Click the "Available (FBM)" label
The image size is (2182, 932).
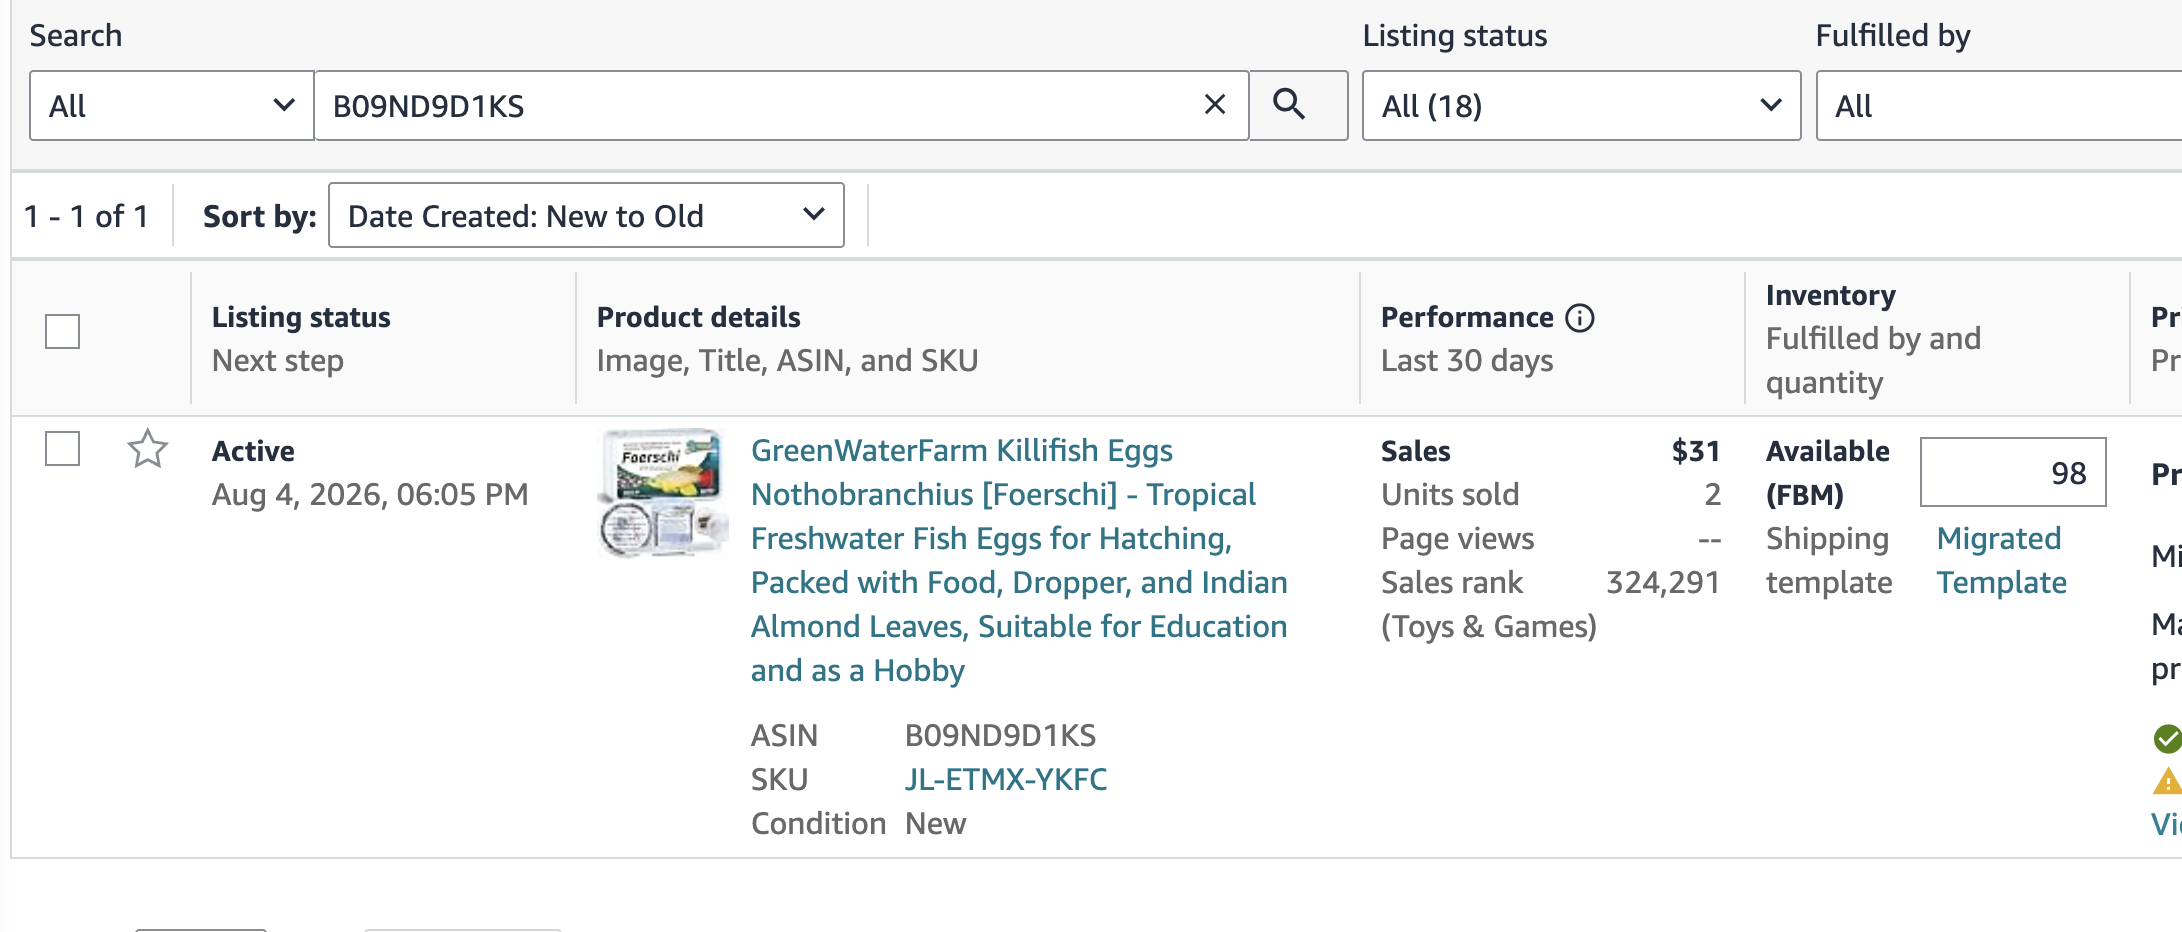tap(1828, 473)
